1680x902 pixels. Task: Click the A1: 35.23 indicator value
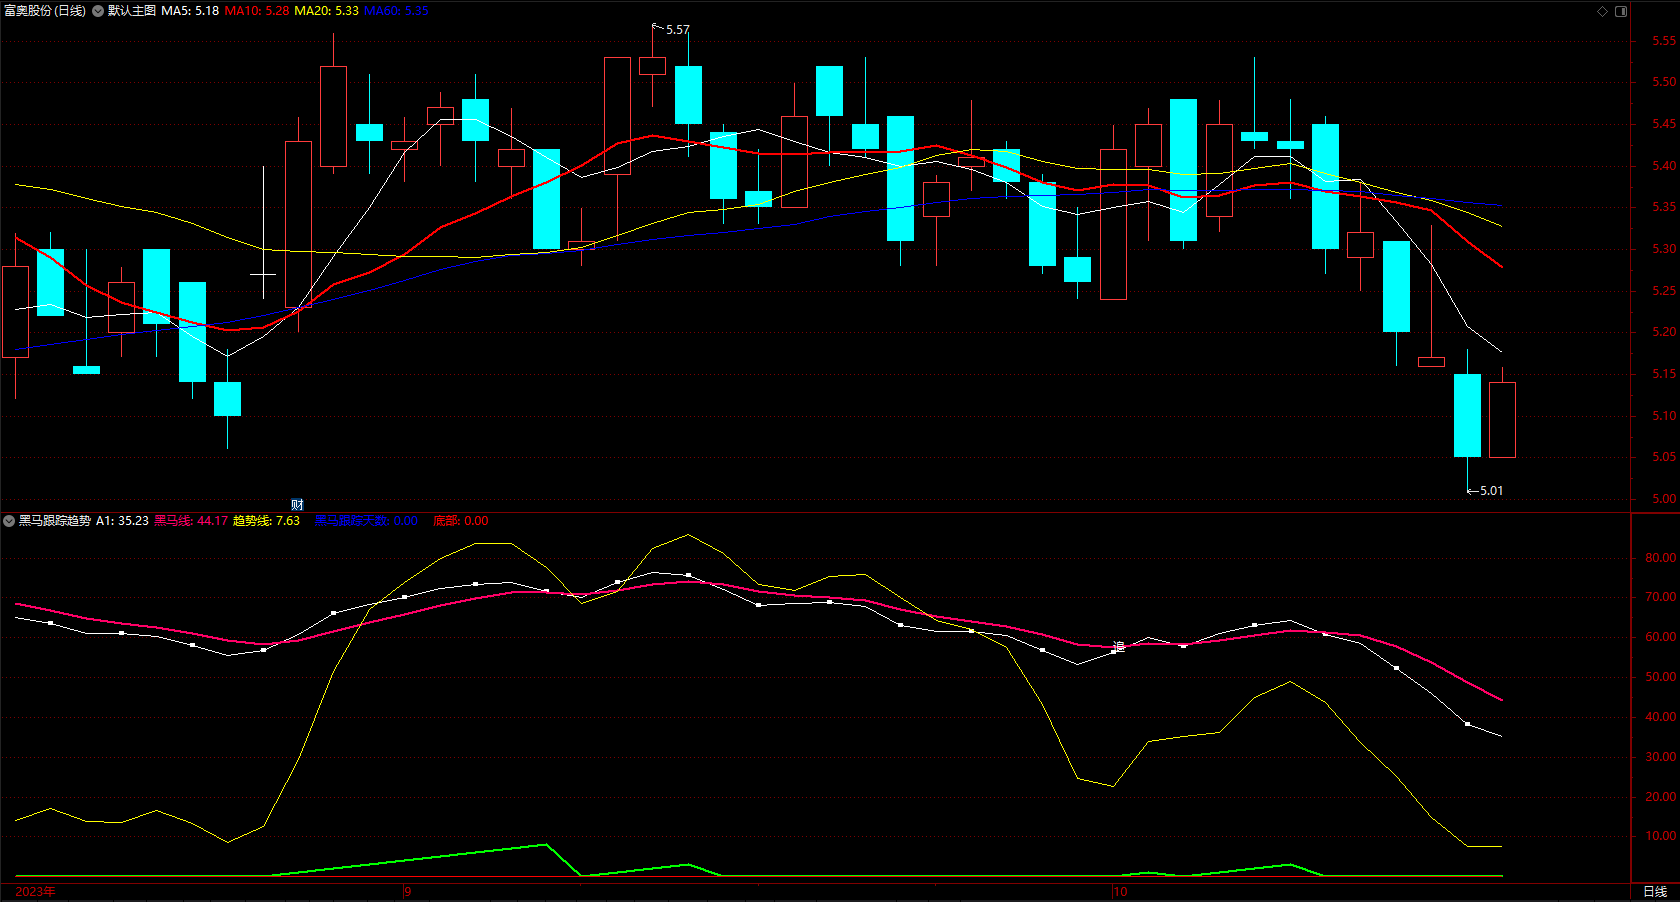[x=122, y=521]
